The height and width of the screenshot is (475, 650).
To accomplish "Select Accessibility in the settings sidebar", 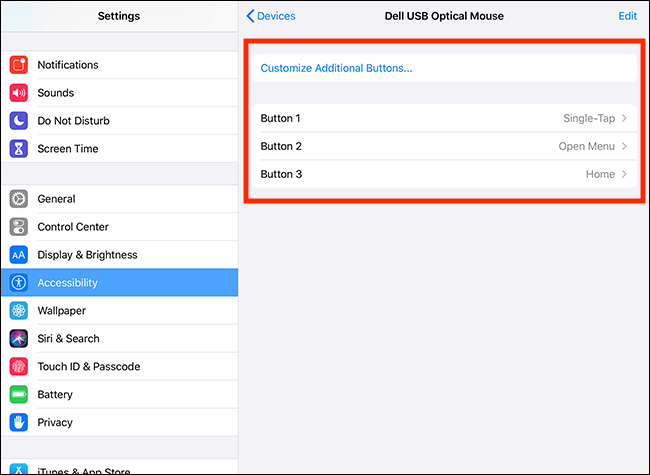I will click(119, 282).
